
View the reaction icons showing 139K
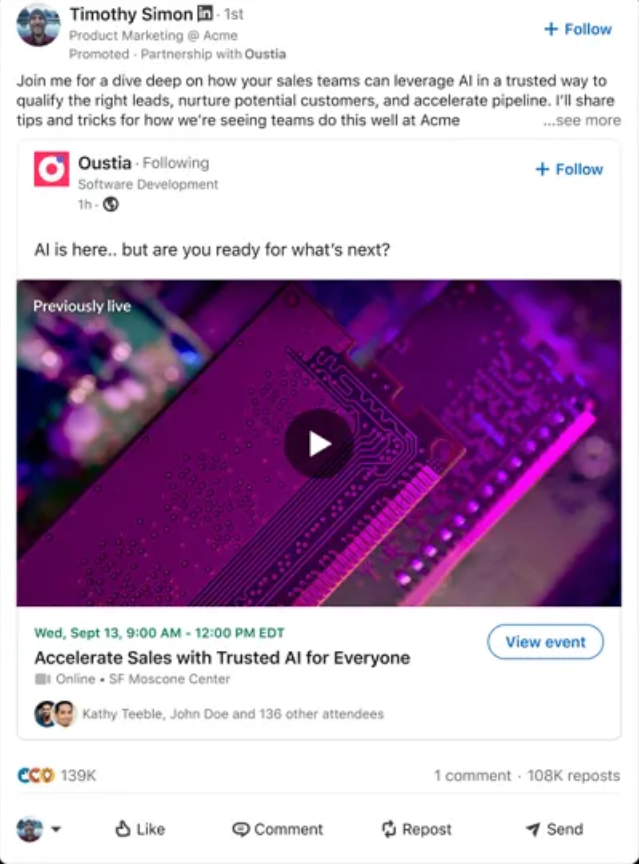36,775
